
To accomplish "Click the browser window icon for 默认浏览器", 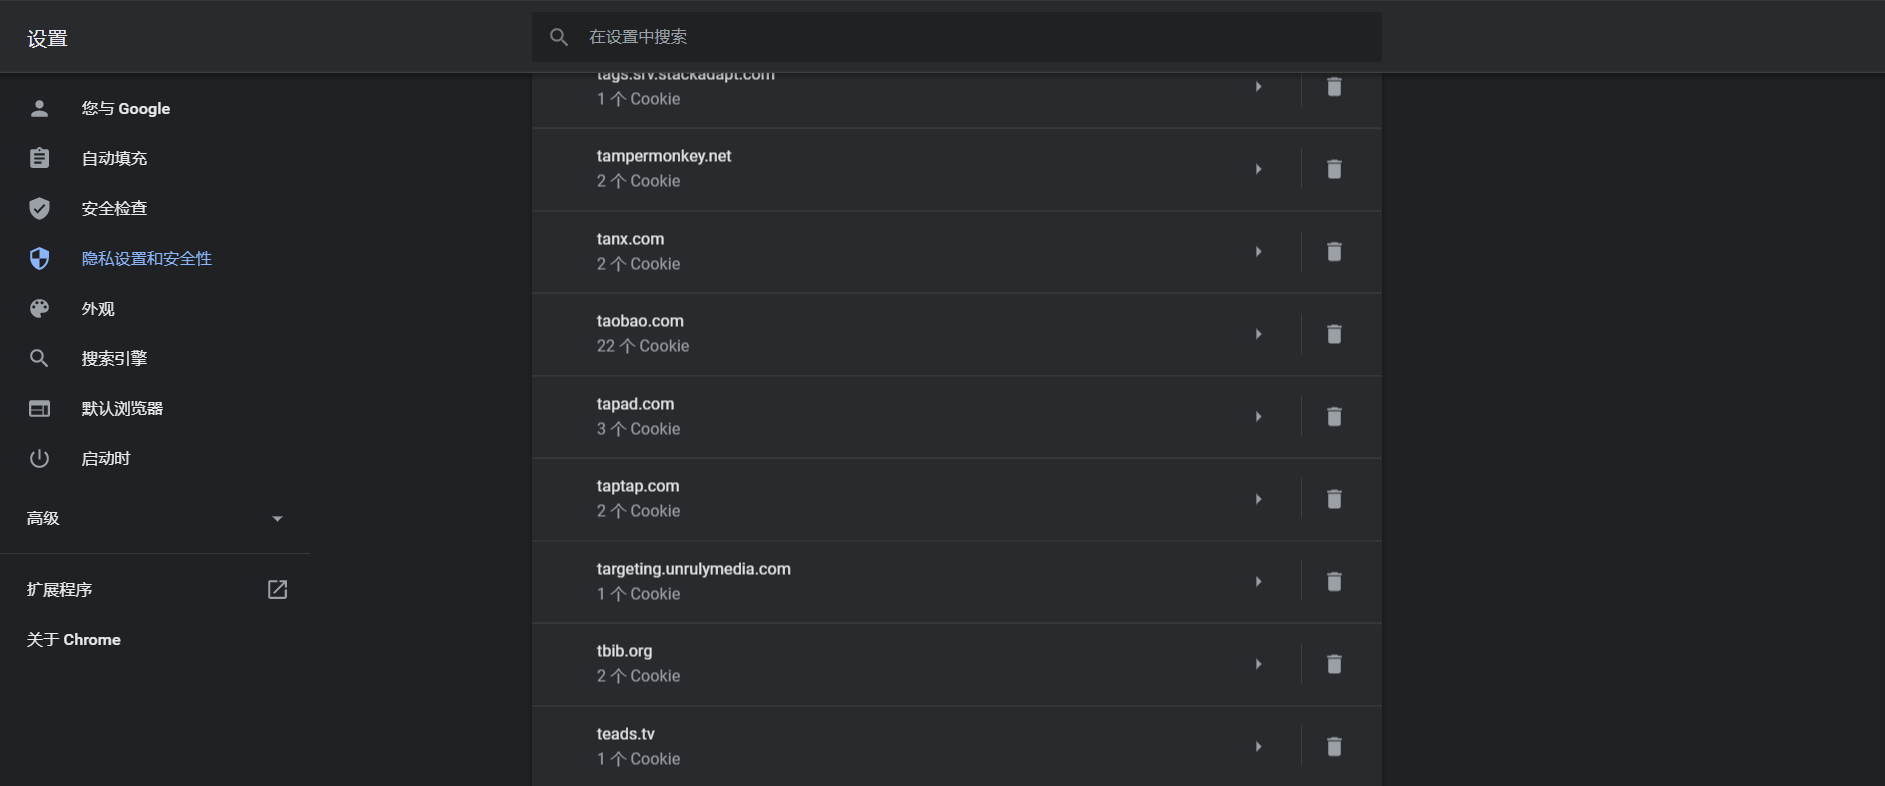I will click(x=39, y=408).
